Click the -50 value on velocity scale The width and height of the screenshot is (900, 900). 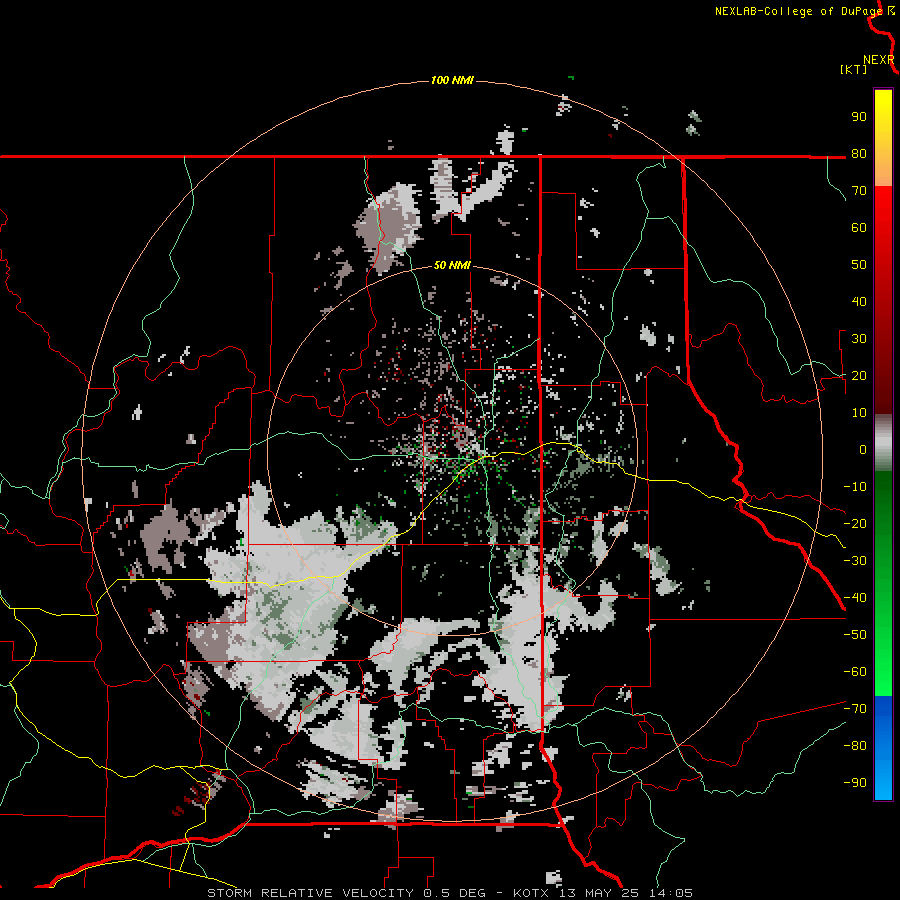click(x=855, y=635)
